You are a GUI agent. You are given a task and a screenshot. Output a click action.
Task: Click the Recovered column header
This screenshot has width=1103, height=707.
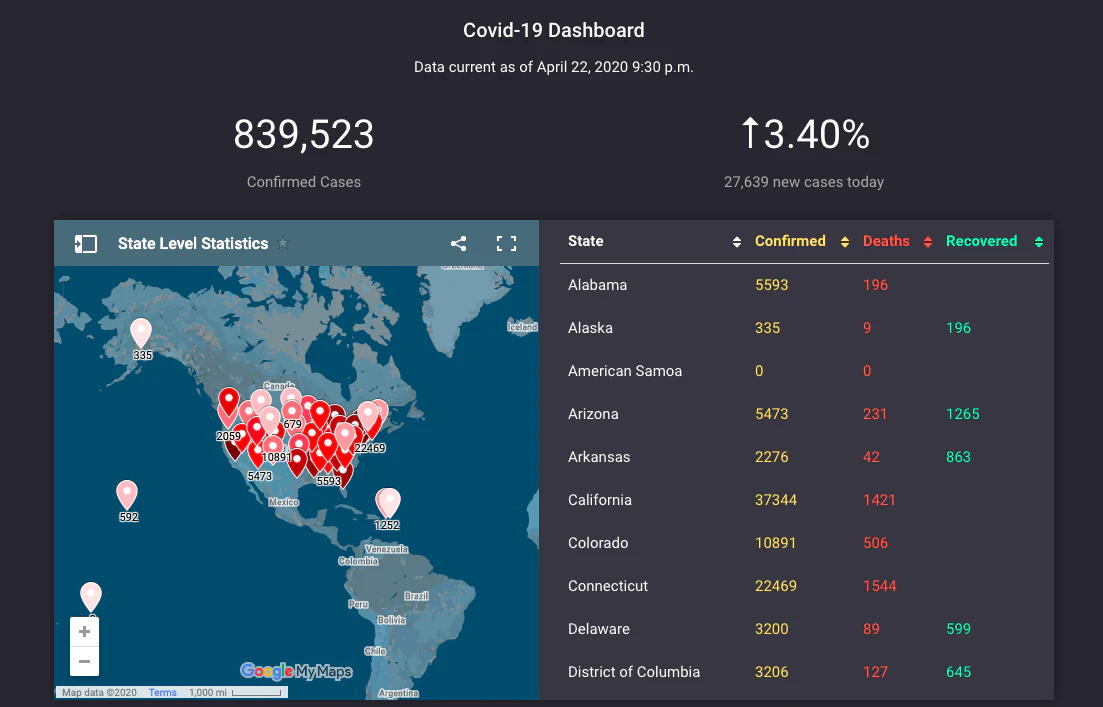tap(981, 241)
